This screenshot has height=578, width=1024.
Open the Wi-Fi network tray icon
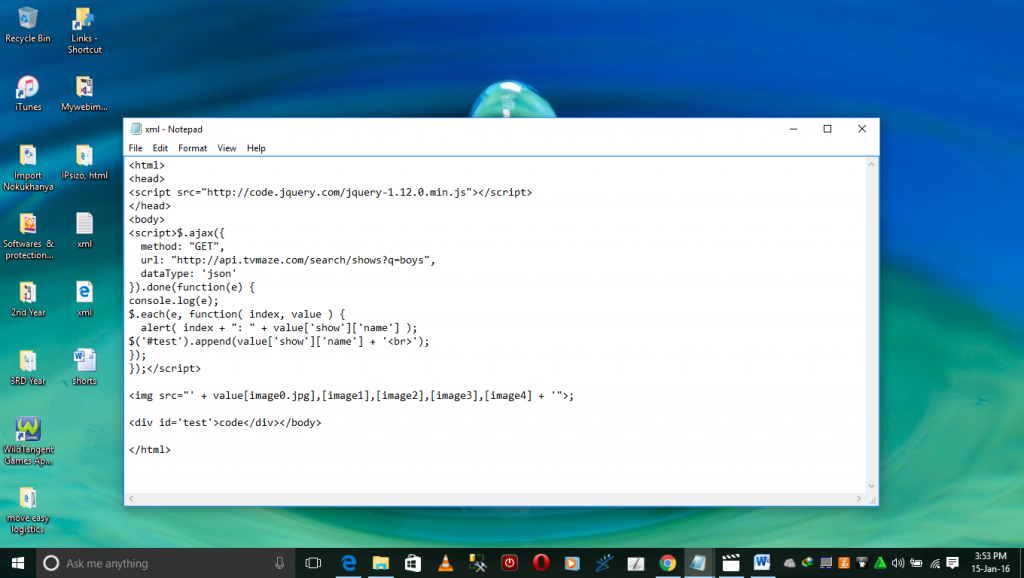tap(935, 563)
